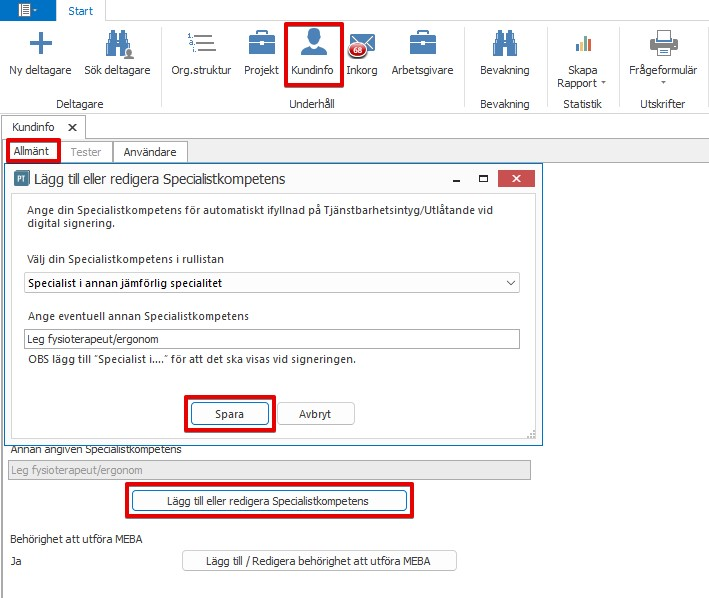Select the Start ribbon tab

pyautogui.click(x=80, y=11)
